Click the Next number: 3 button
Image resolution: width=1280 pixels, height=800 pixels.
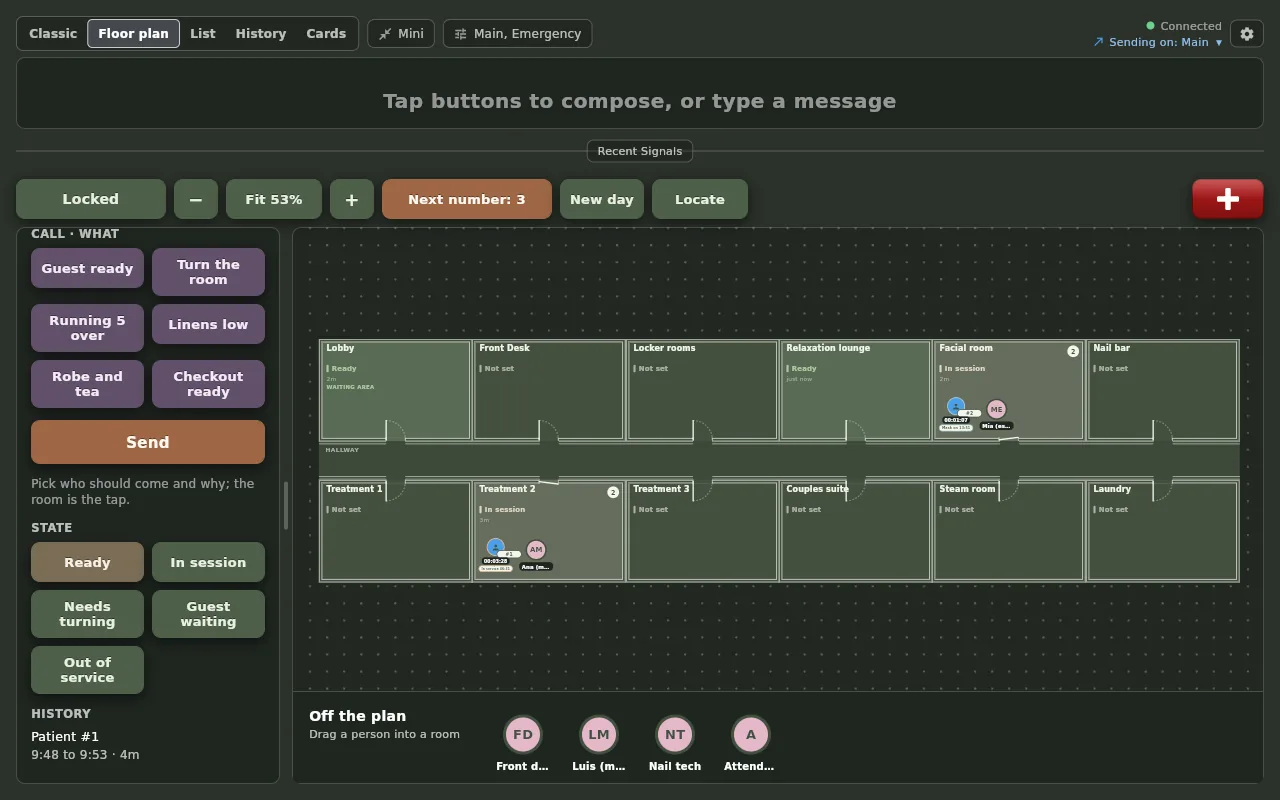tap(467, 199)
